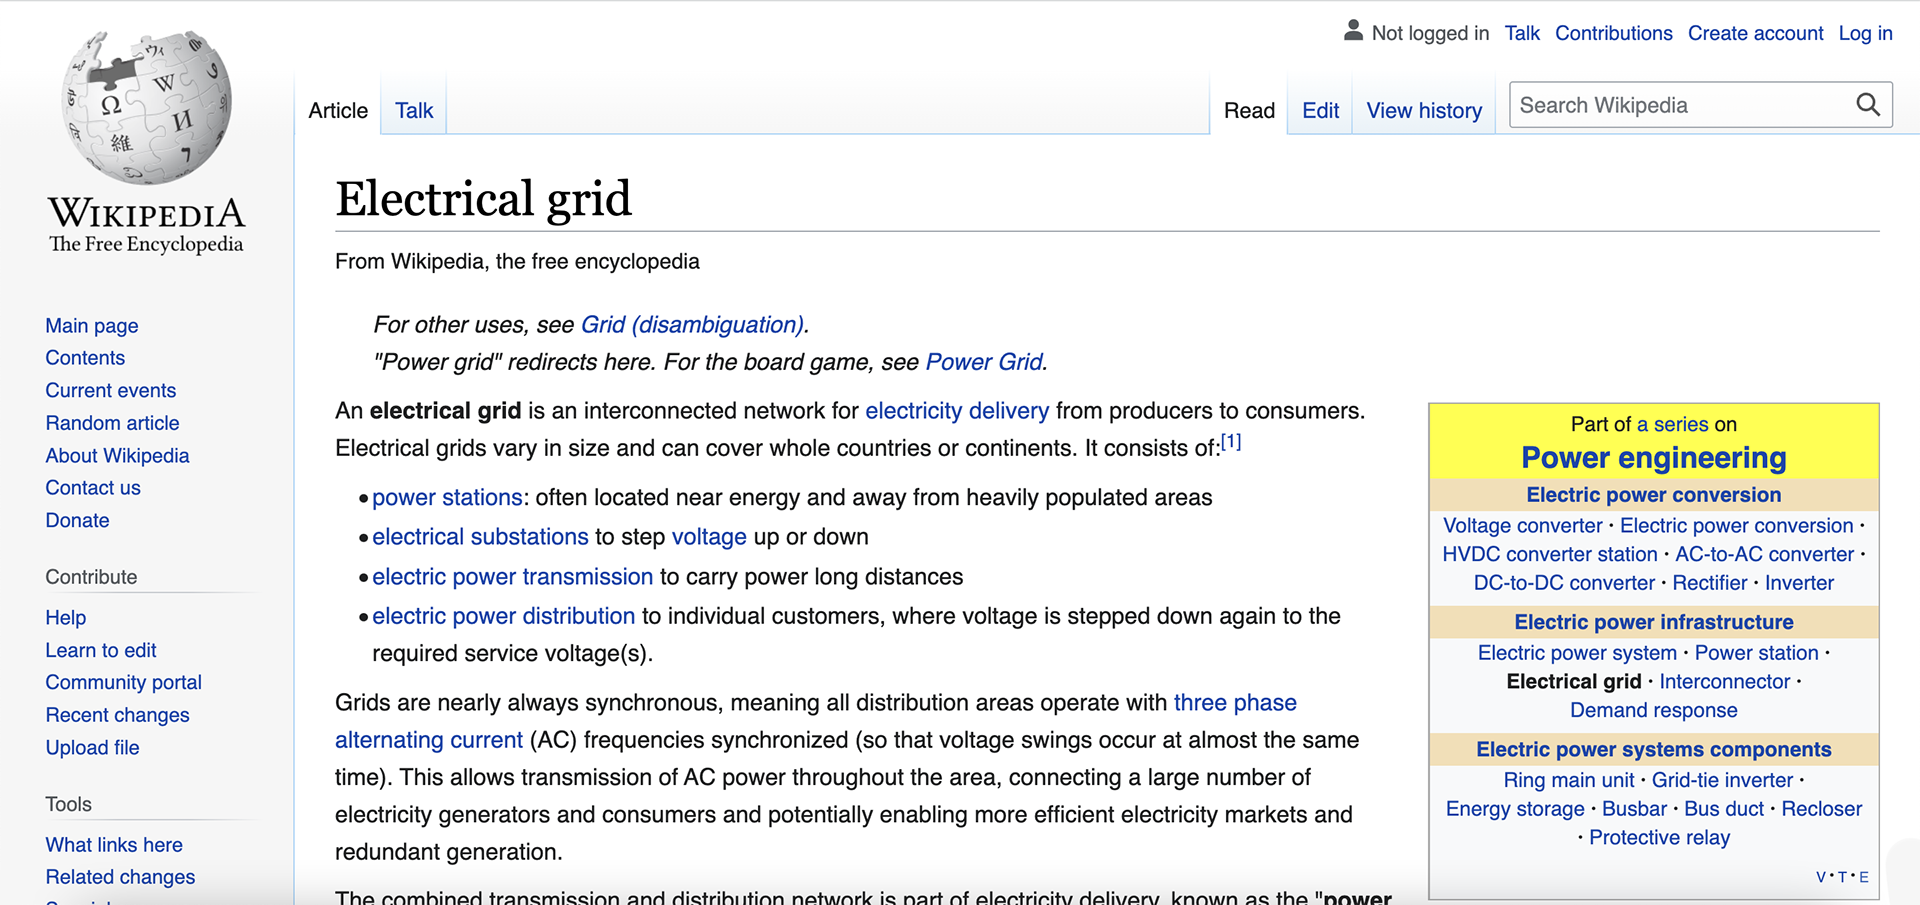Open the View history tab
The image size is (1920, 905).
(x=1424, y=110)
